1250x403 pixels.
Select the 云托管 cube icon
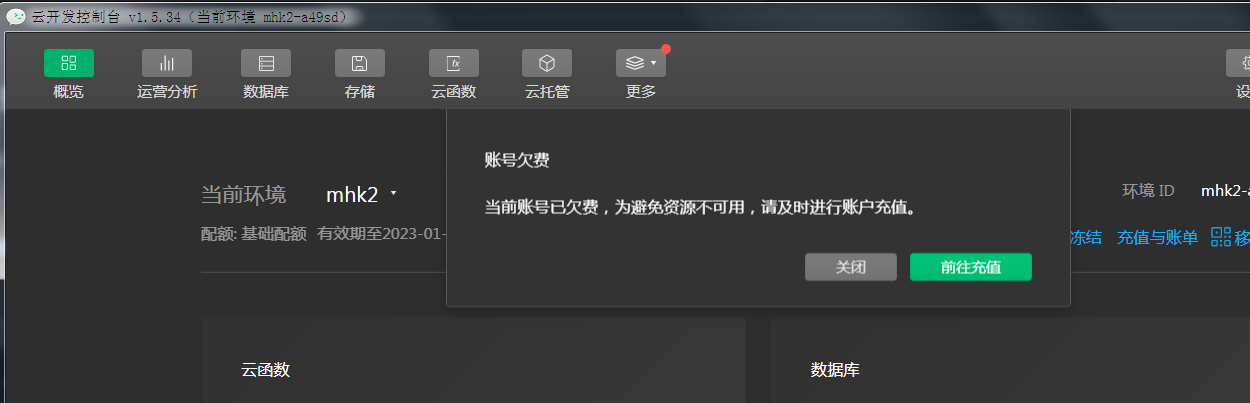[547, 63]
